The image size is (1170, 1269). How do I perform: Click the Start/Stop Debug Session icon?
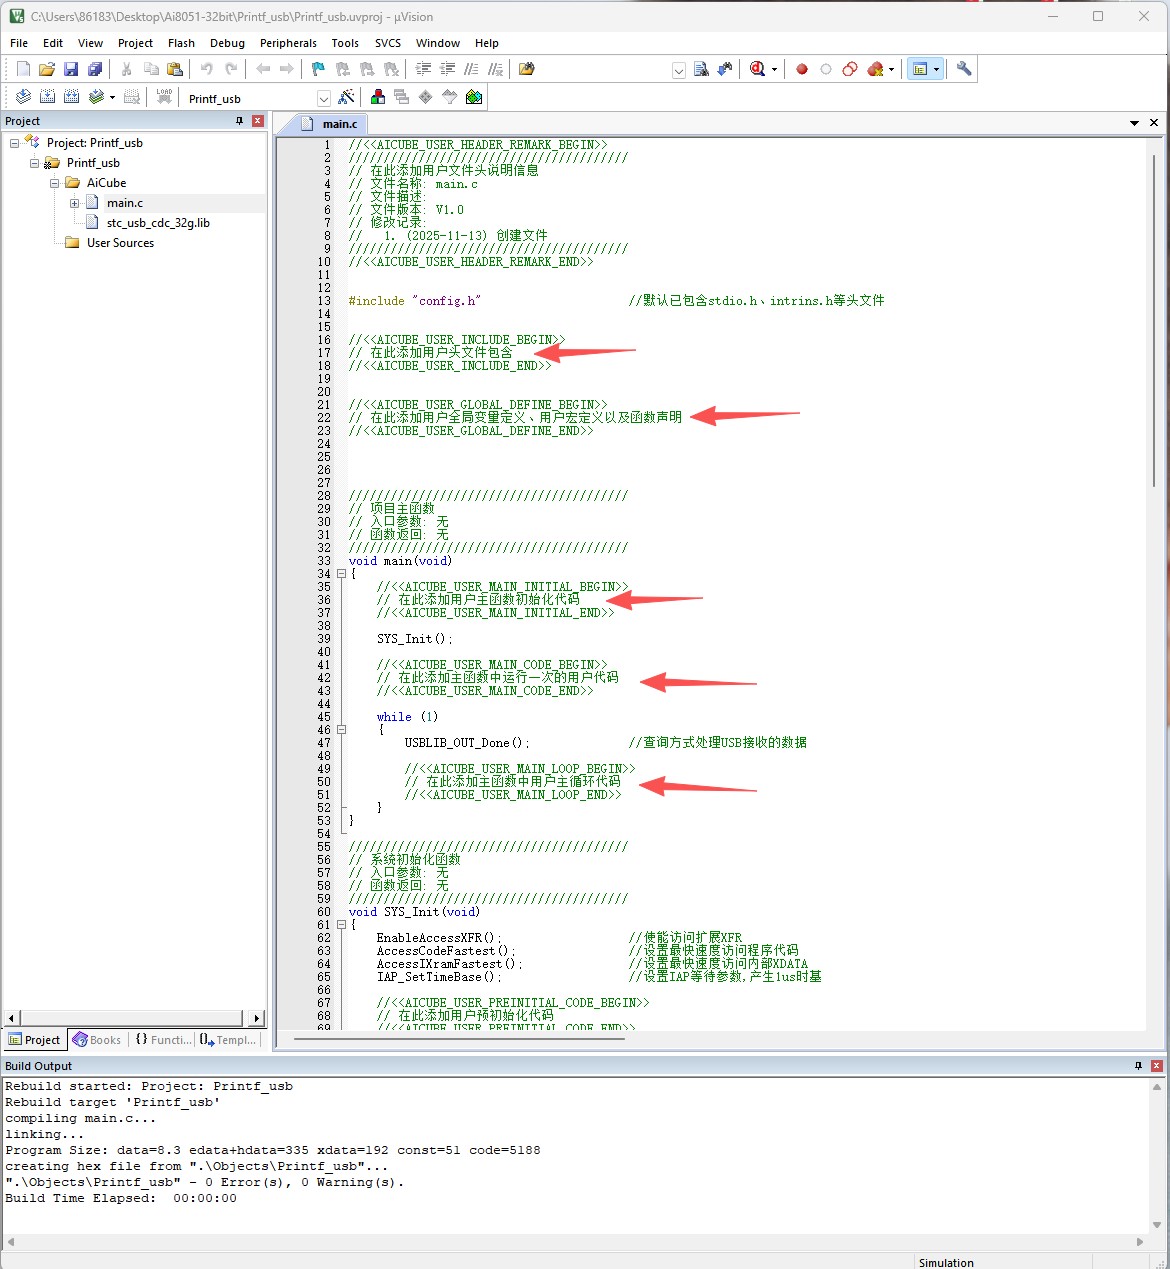757,69
